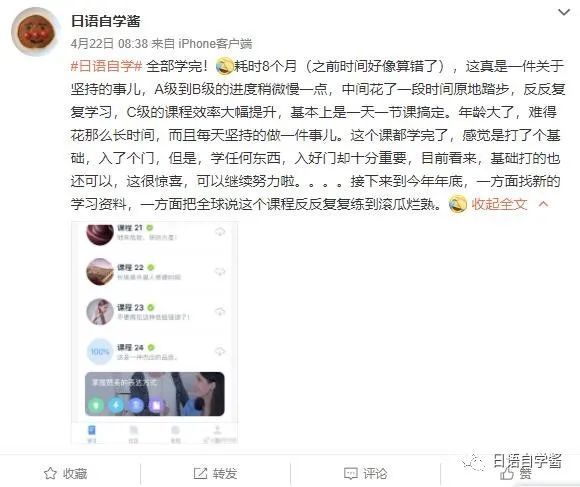
Task: Click the cloud download icon for 课程 21
Action: pos(220,232)
